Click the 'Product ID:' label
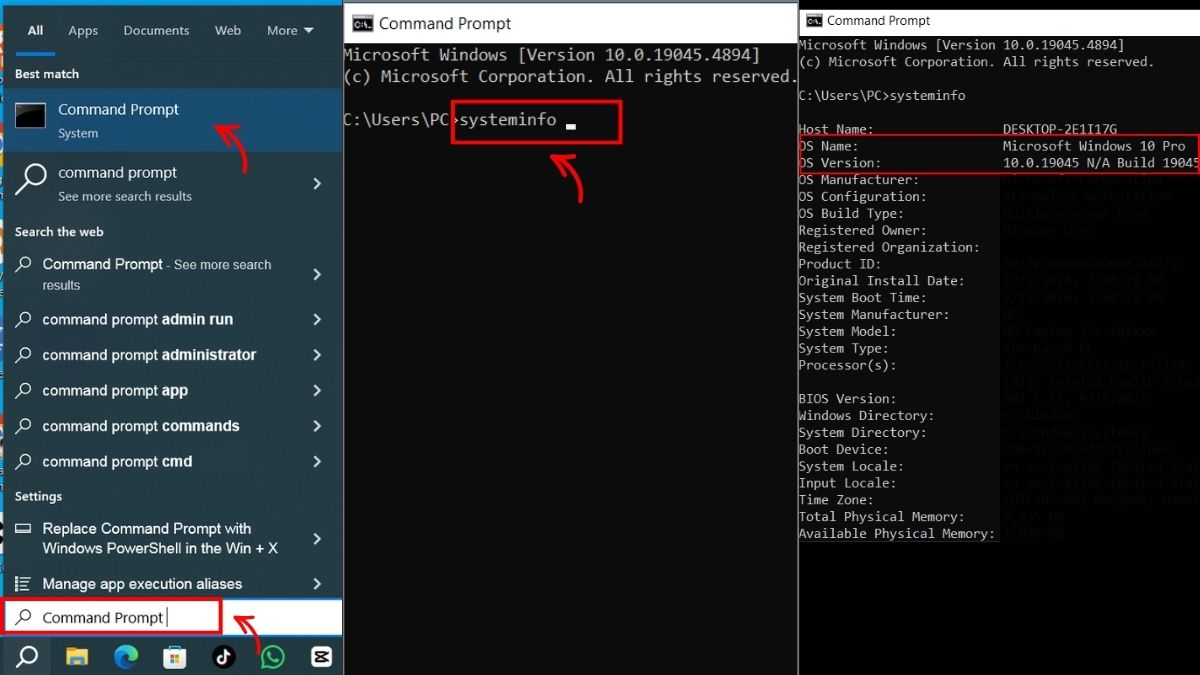Screen dimensions: 1200x675 (840, 264)
